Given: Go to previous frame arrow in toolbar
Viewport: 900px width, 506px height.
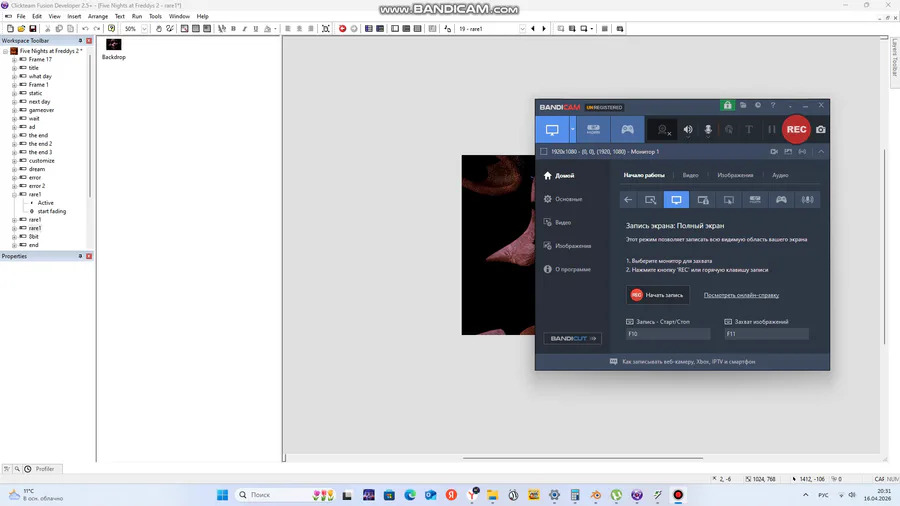Looking at the screenshot, I should pos(533,29).
